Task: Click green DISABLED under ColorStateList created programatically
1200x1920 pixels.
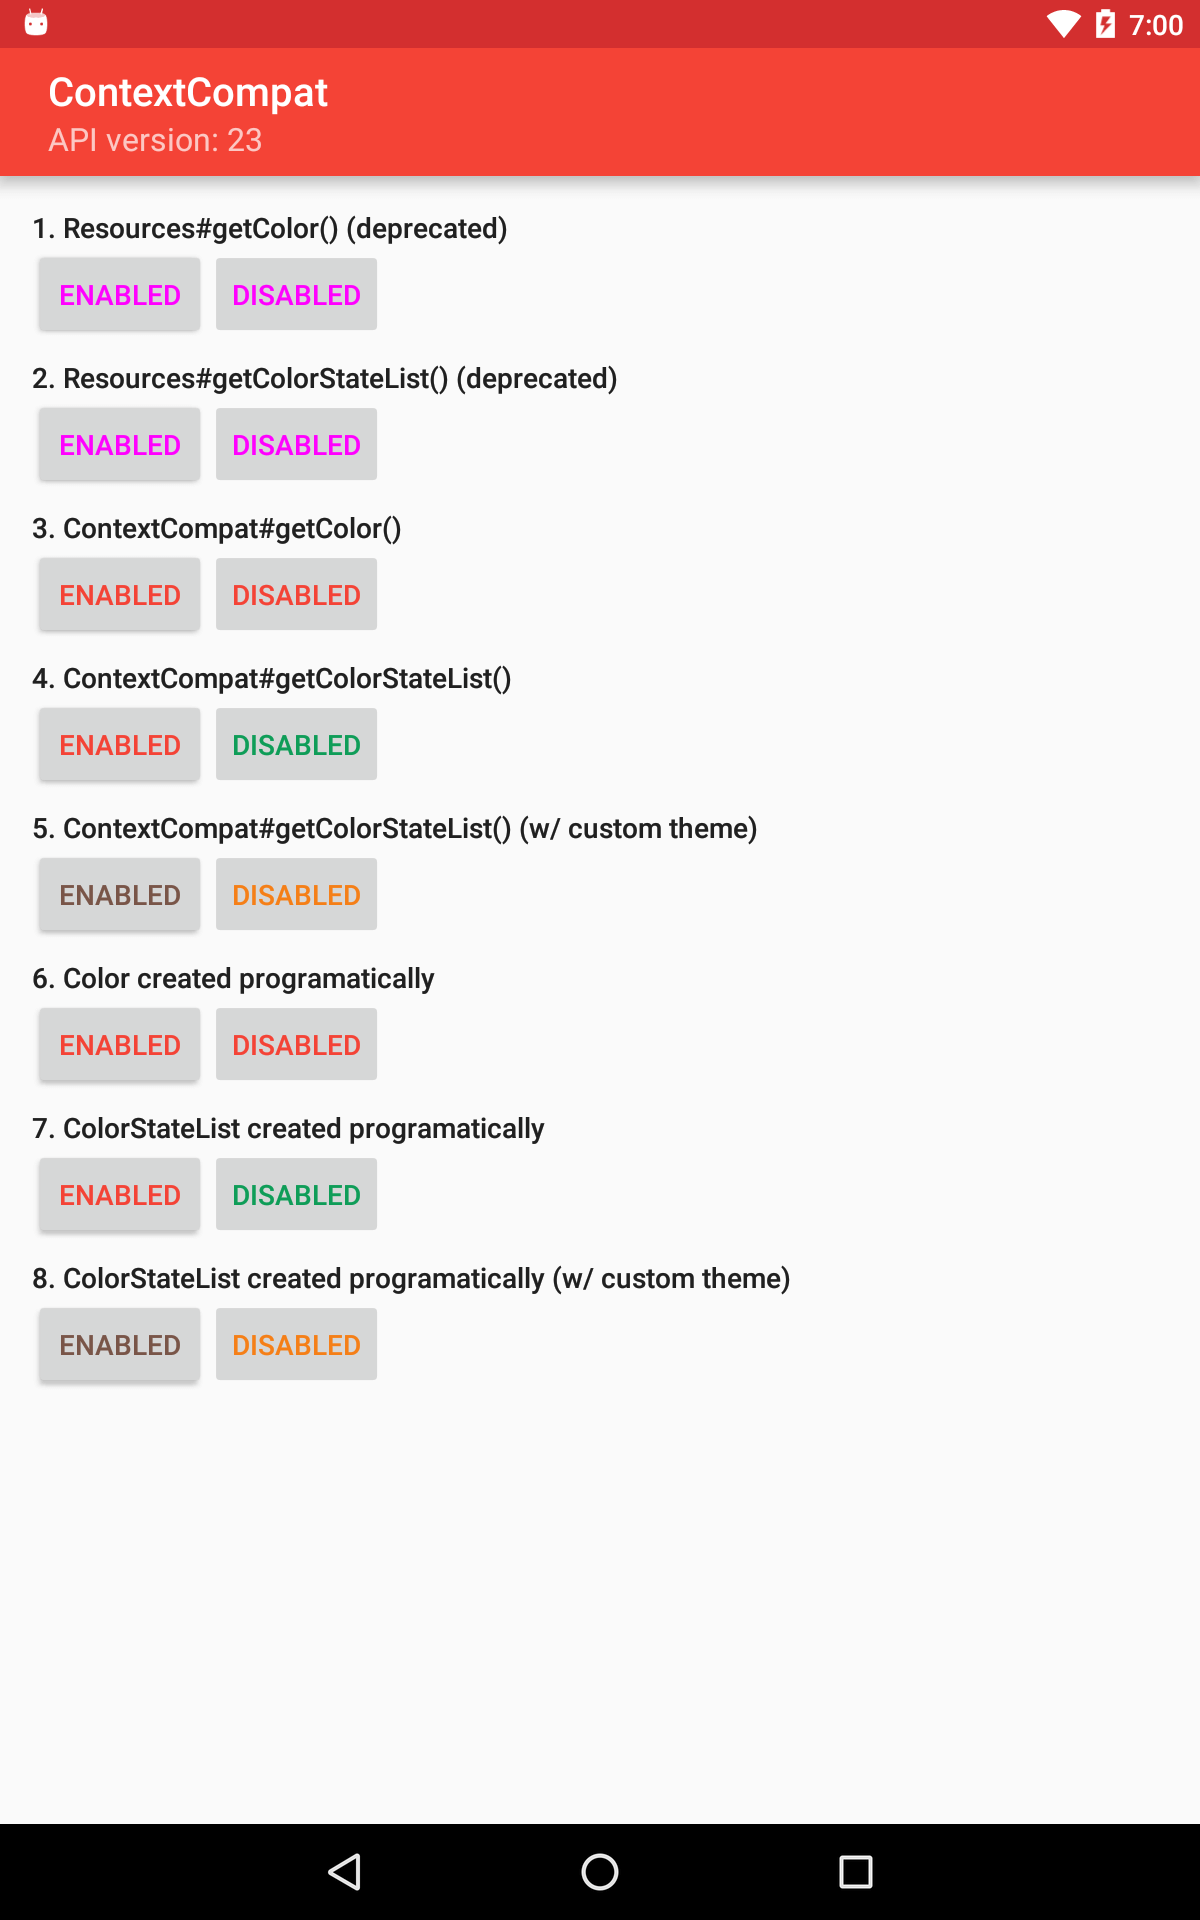Action: [296, 1195]
